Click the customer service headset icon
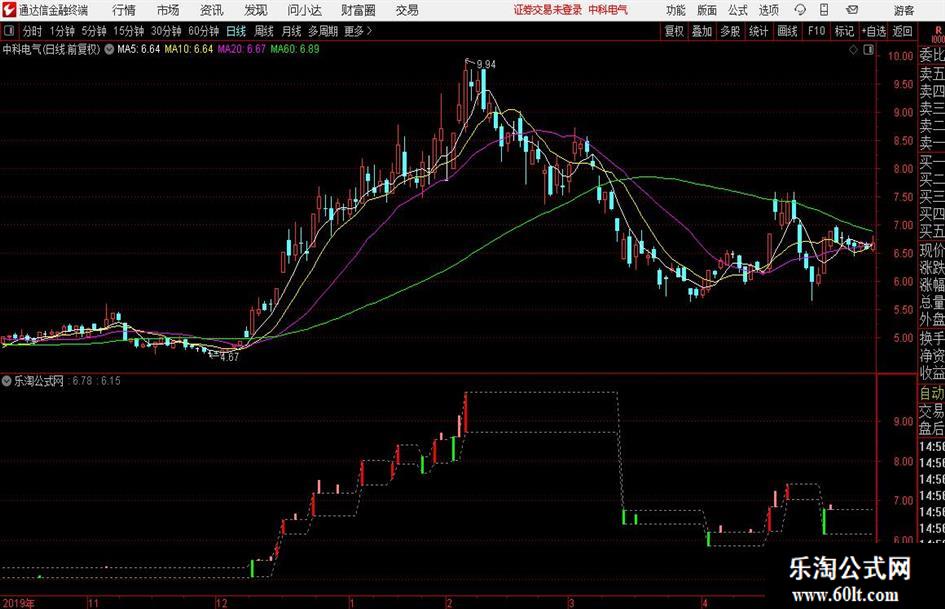This screenshot has width=945, height=609. click(800, 10)
